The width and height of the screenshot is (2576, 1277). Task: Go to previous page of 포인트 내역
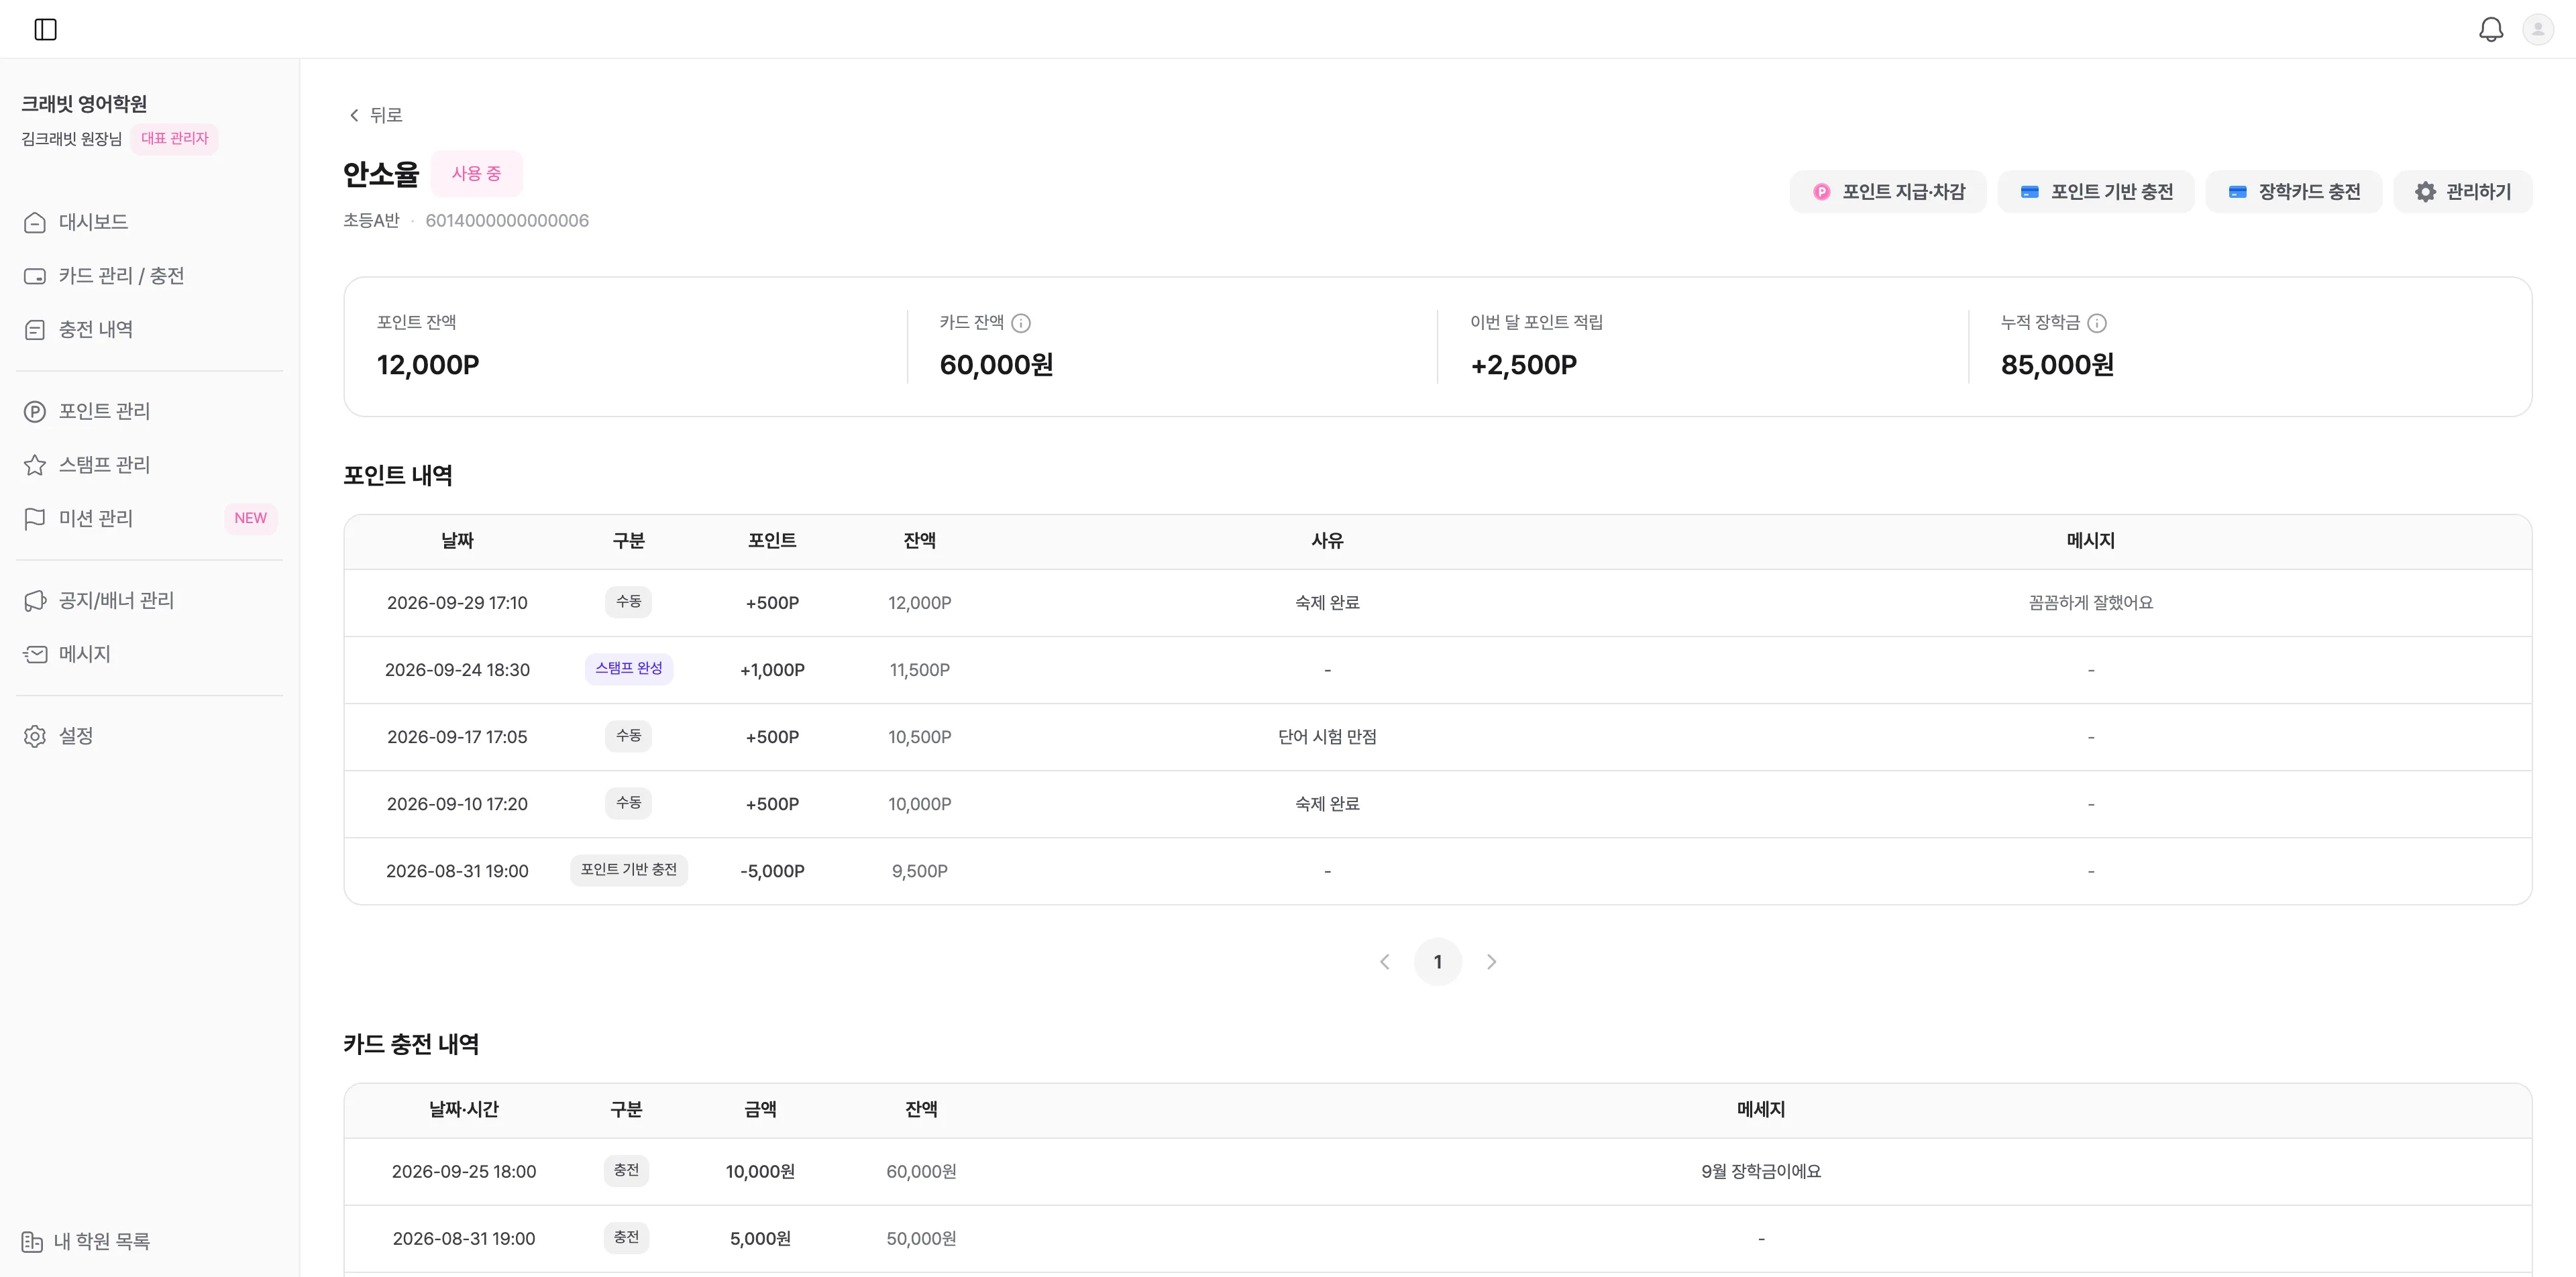point(1384,962)
